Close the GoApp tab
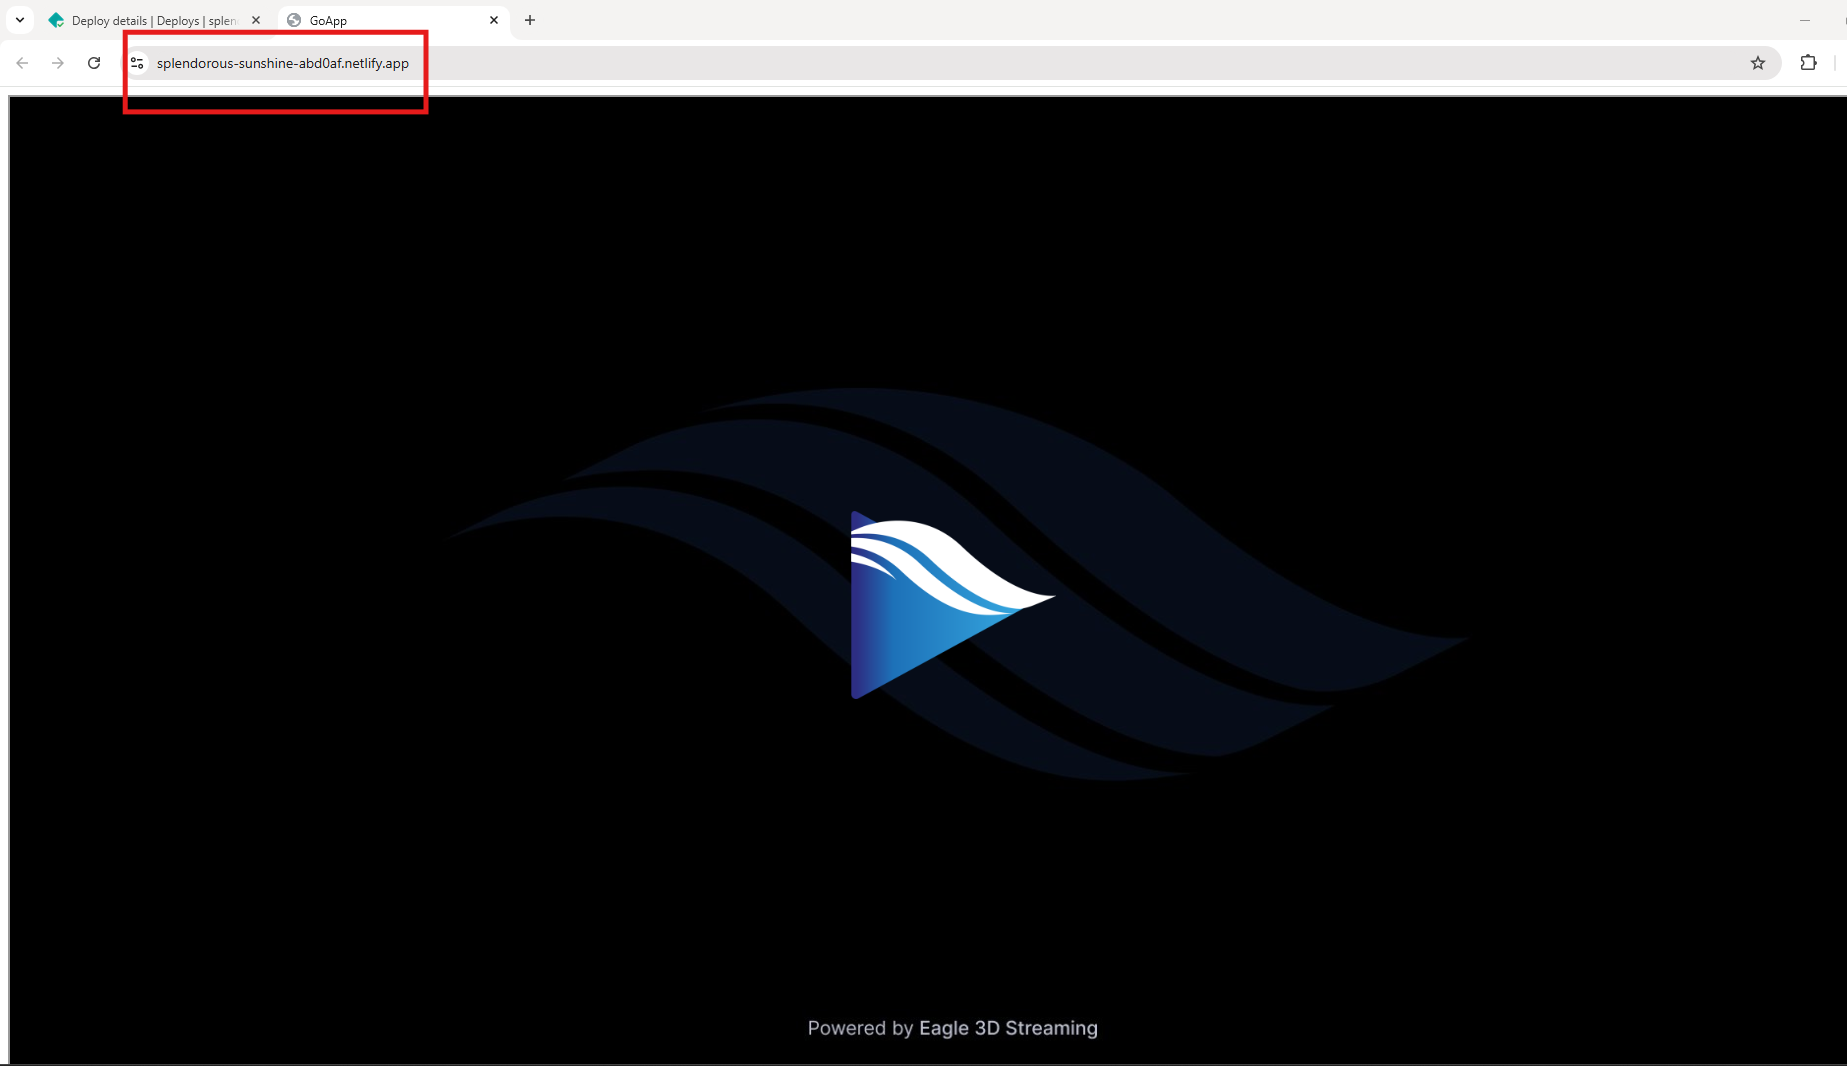Image resolution: width=1847 pixels, height=1066 pixels. pos(494,20)
